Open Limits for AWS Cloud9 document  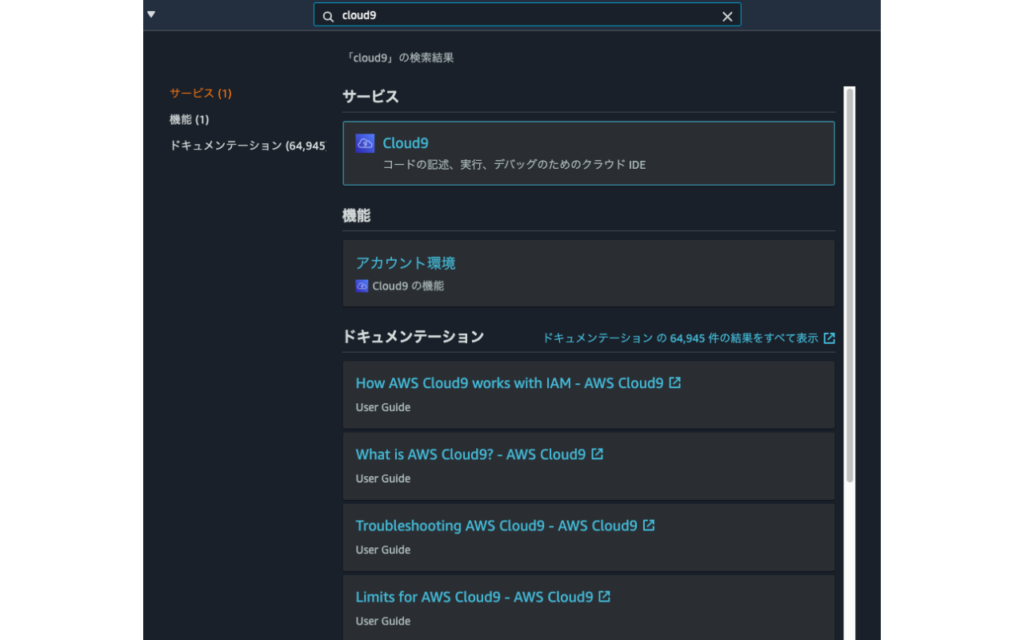[x=474, y=597]
